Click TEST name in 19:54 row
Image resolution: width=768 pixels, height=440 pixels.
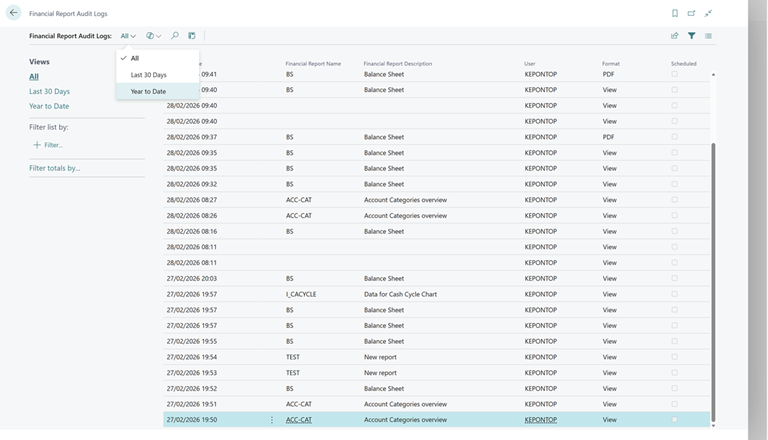293,357
